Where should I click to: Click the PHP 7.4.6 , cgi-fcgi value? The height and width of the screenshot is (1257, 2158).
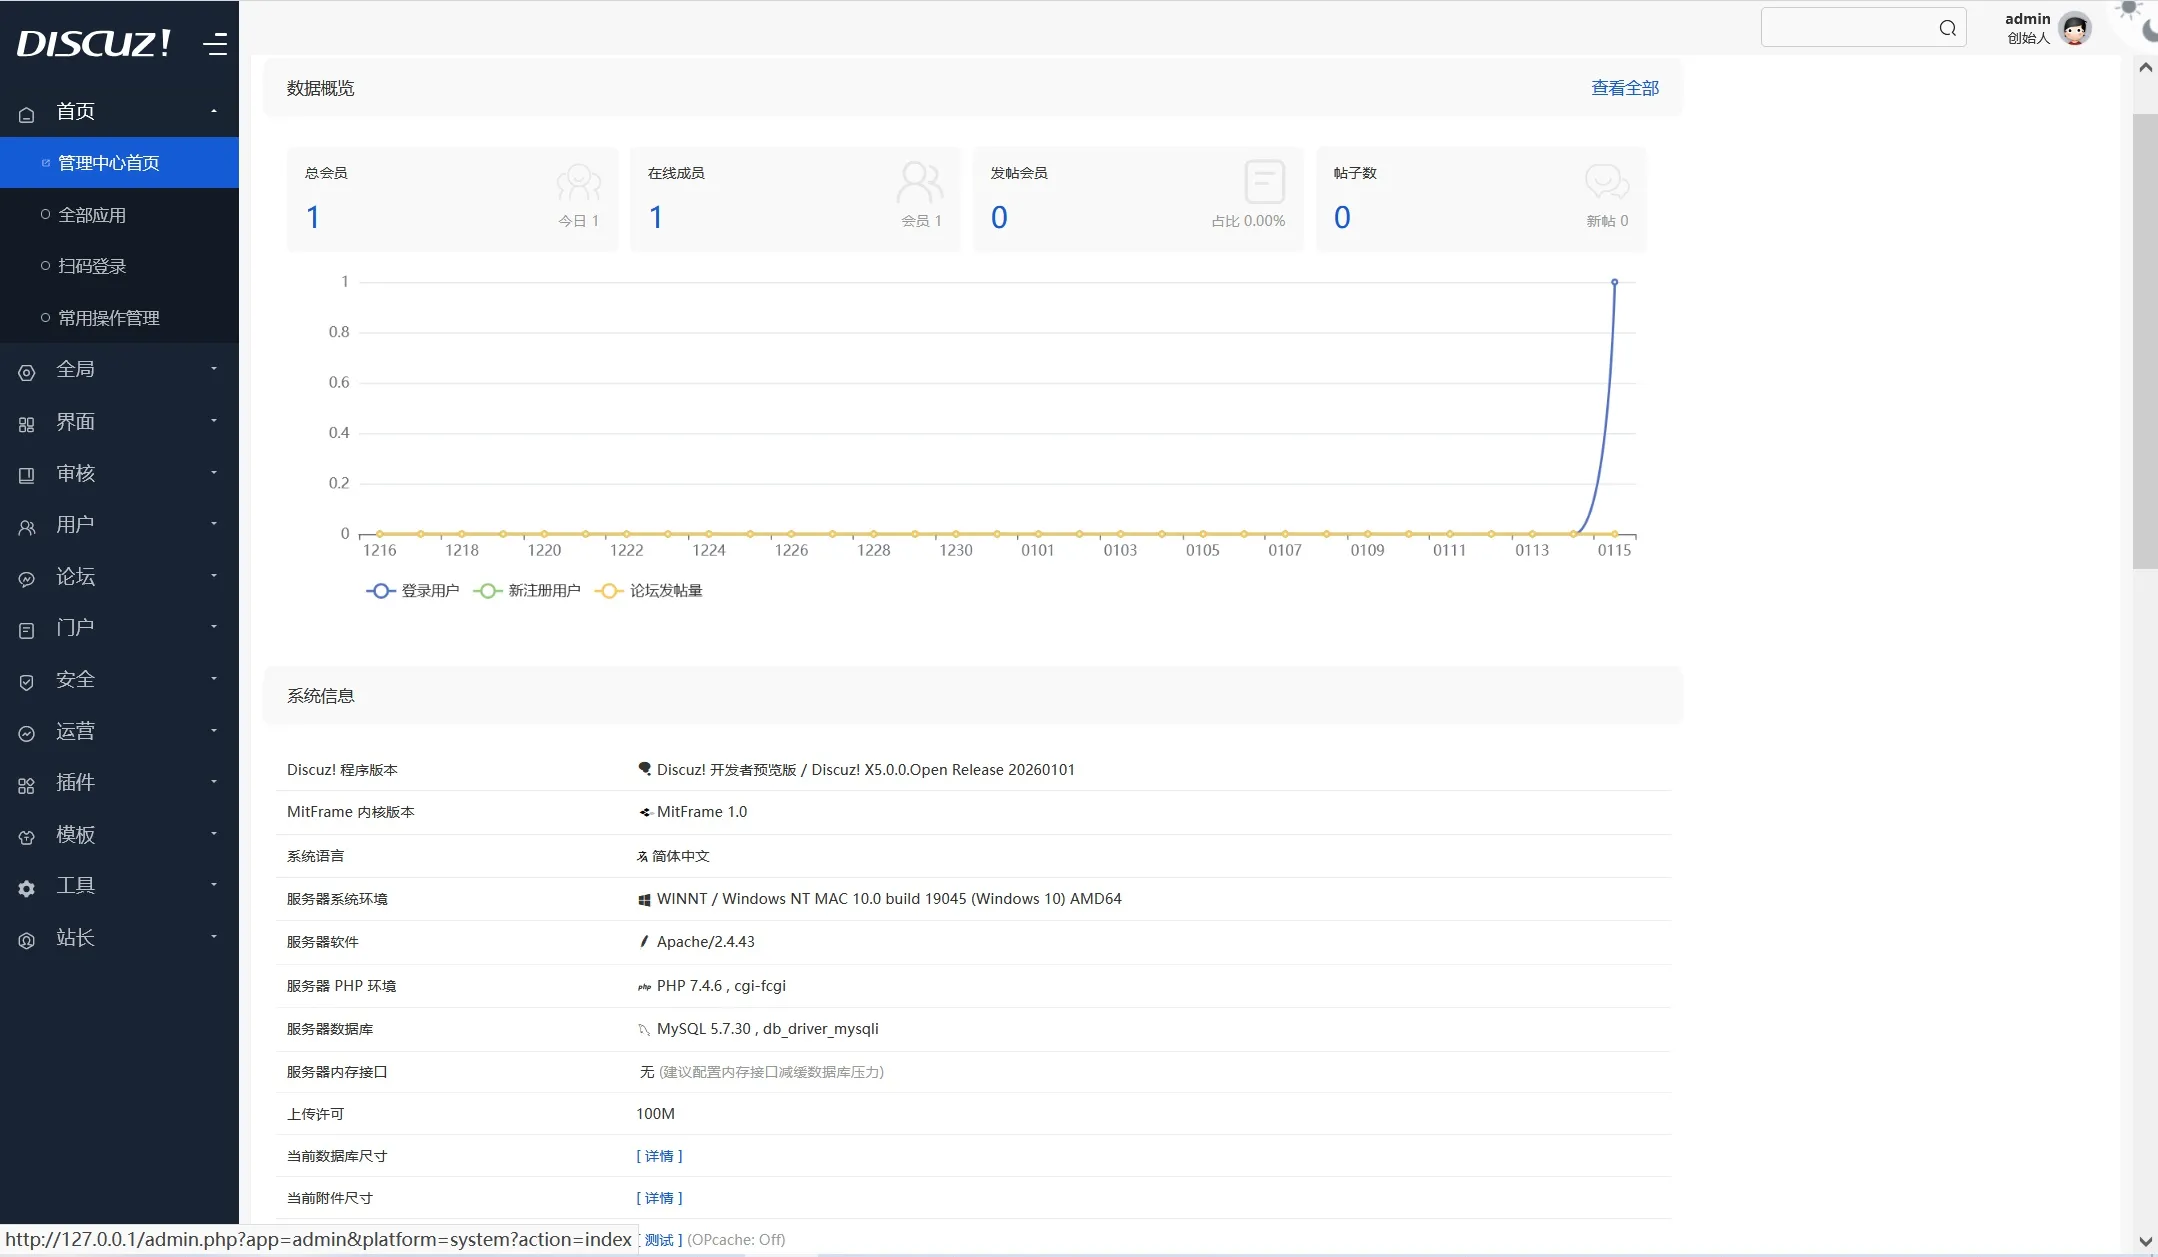tap(721, 986)
